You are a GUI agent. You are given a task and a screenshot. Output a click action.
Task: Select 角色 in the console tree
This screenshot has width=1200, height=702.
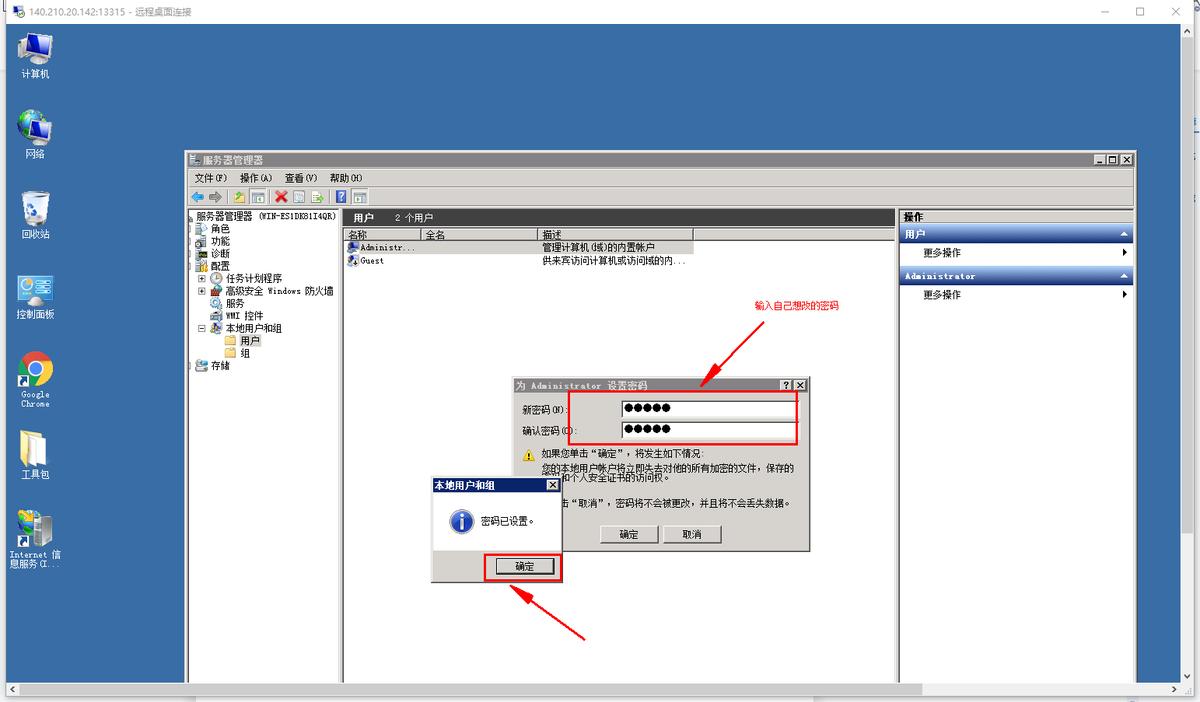[220, 228]
